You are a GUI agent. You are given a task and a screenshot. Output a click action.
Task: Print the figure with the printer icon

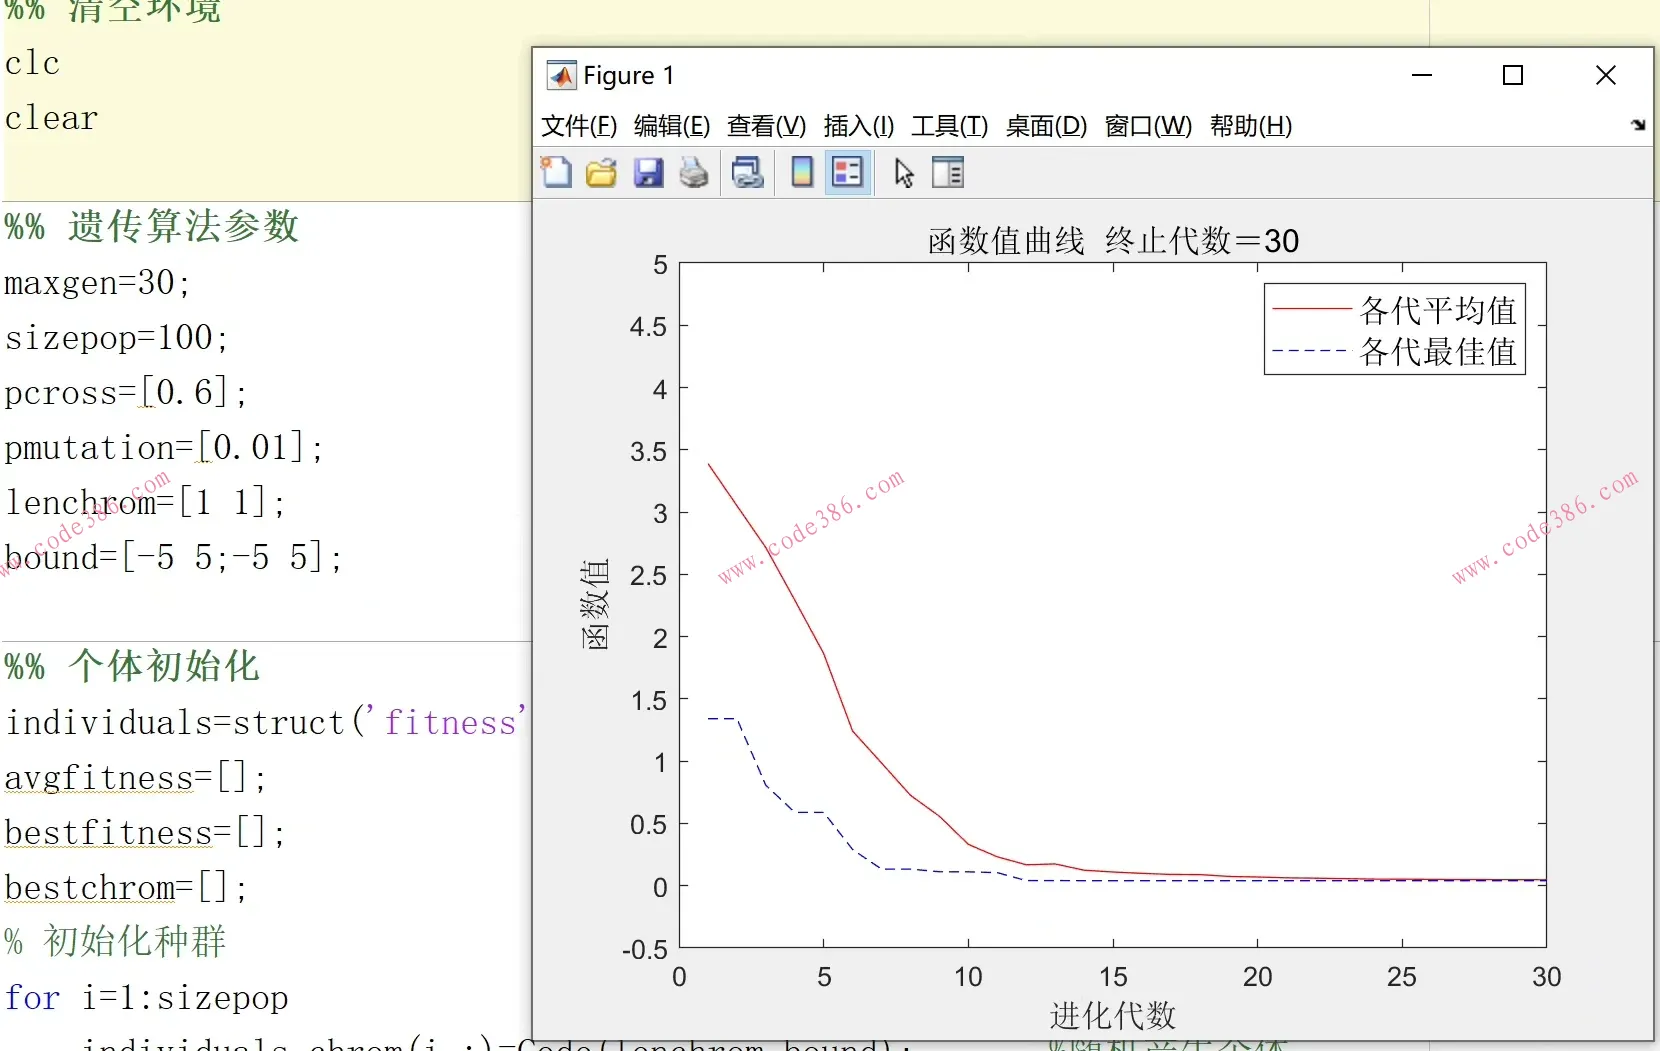tap(694, 173)
